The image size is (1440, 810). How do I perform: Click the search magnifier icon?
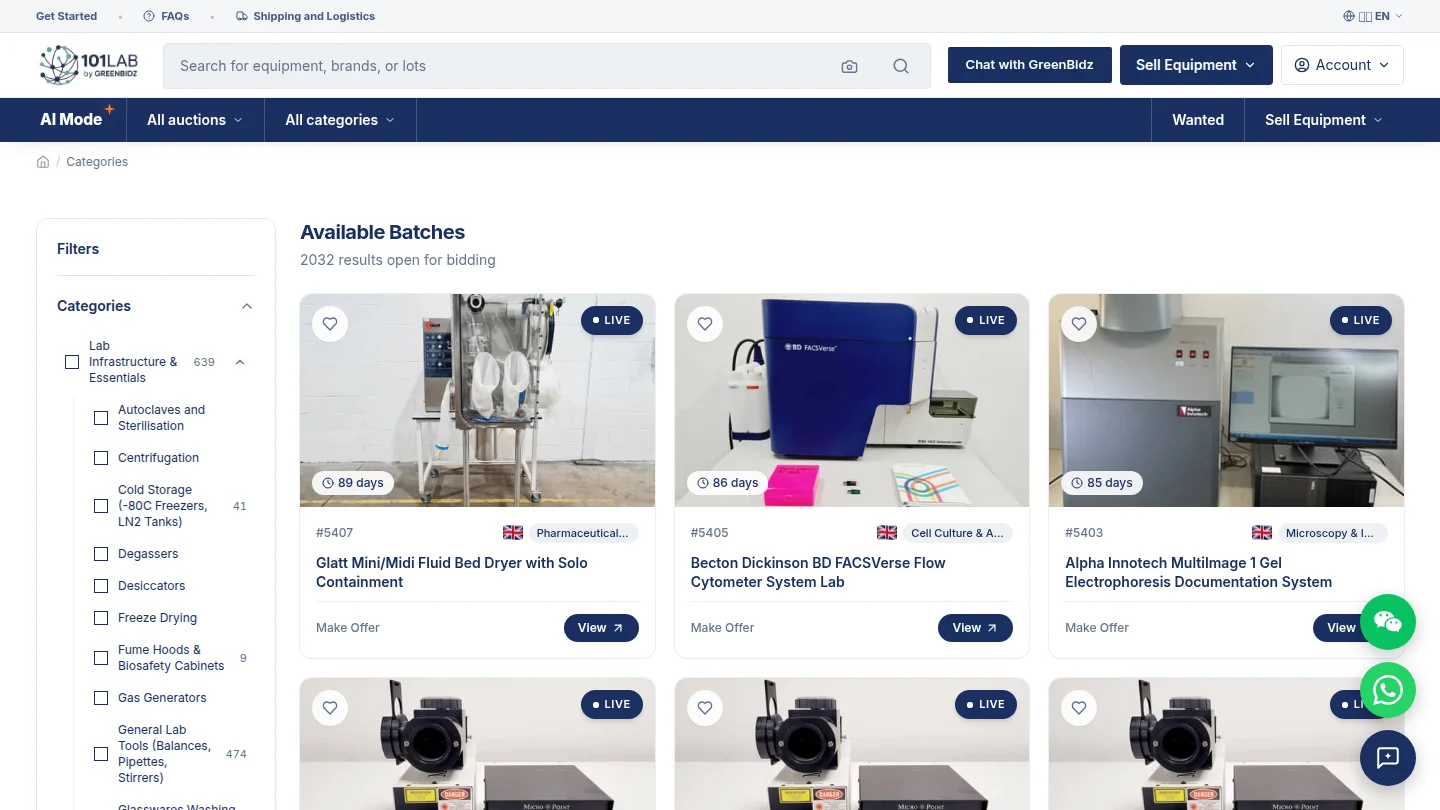click(x=901, y=66)
